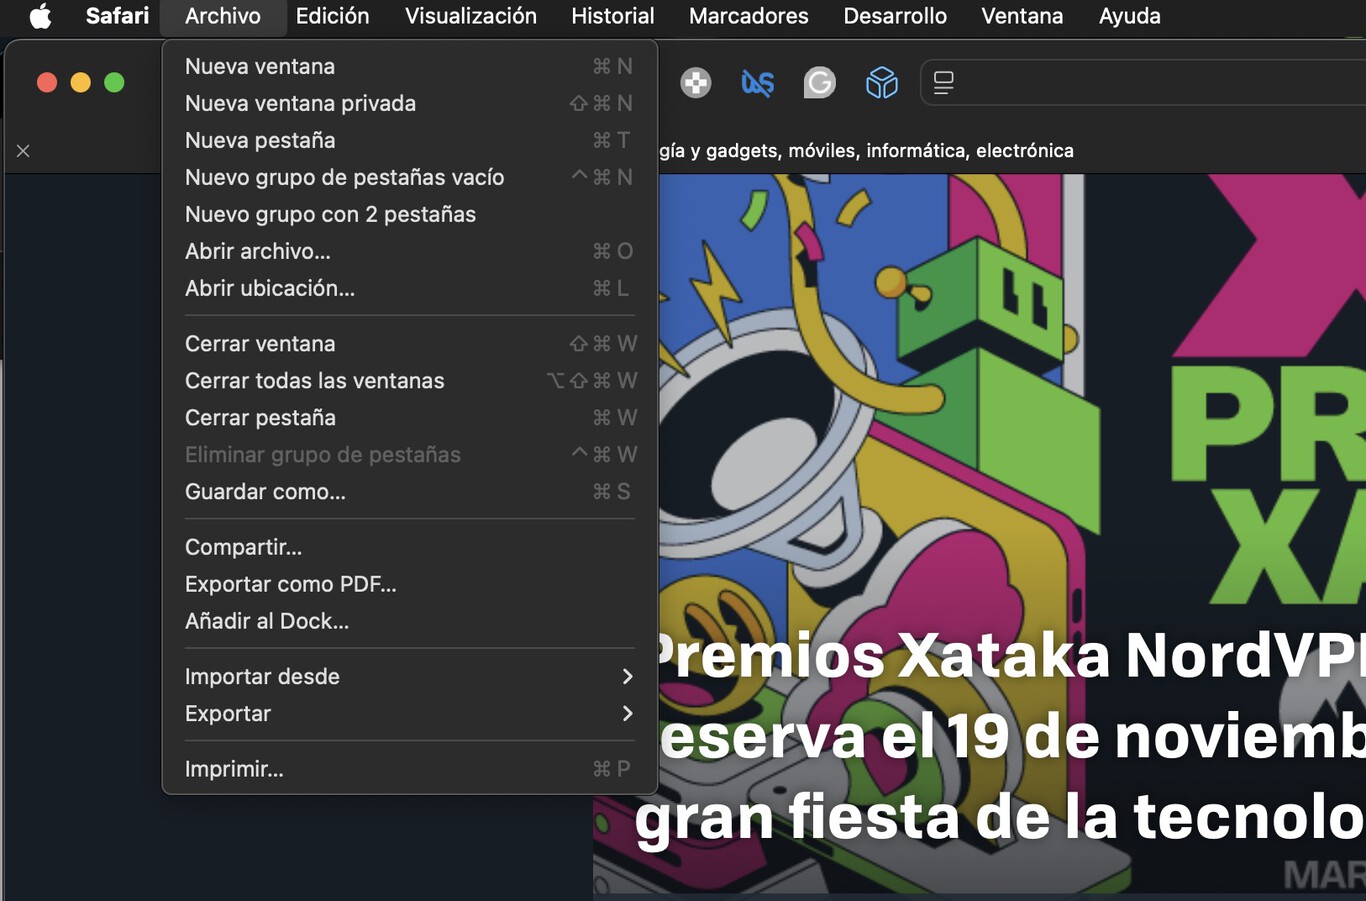
Task: Open the Historial menu
Action: [613, 16]
